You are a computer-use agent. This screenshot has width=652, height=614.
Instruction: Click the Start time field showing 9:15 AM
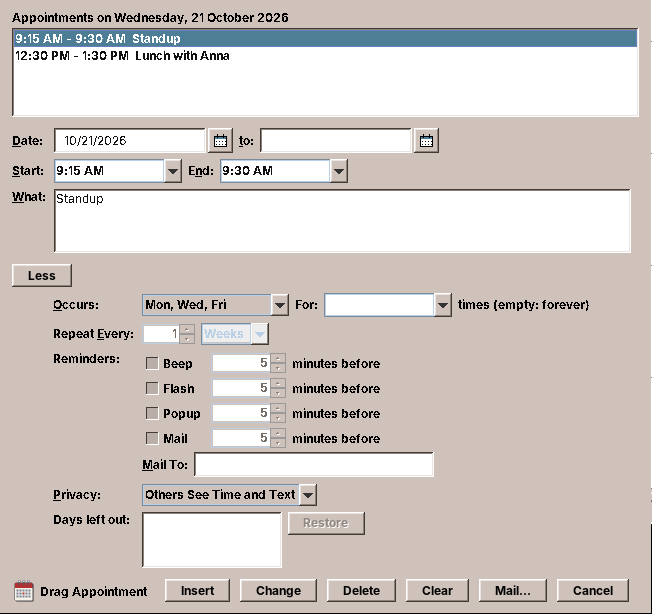(x=109, y=171)
